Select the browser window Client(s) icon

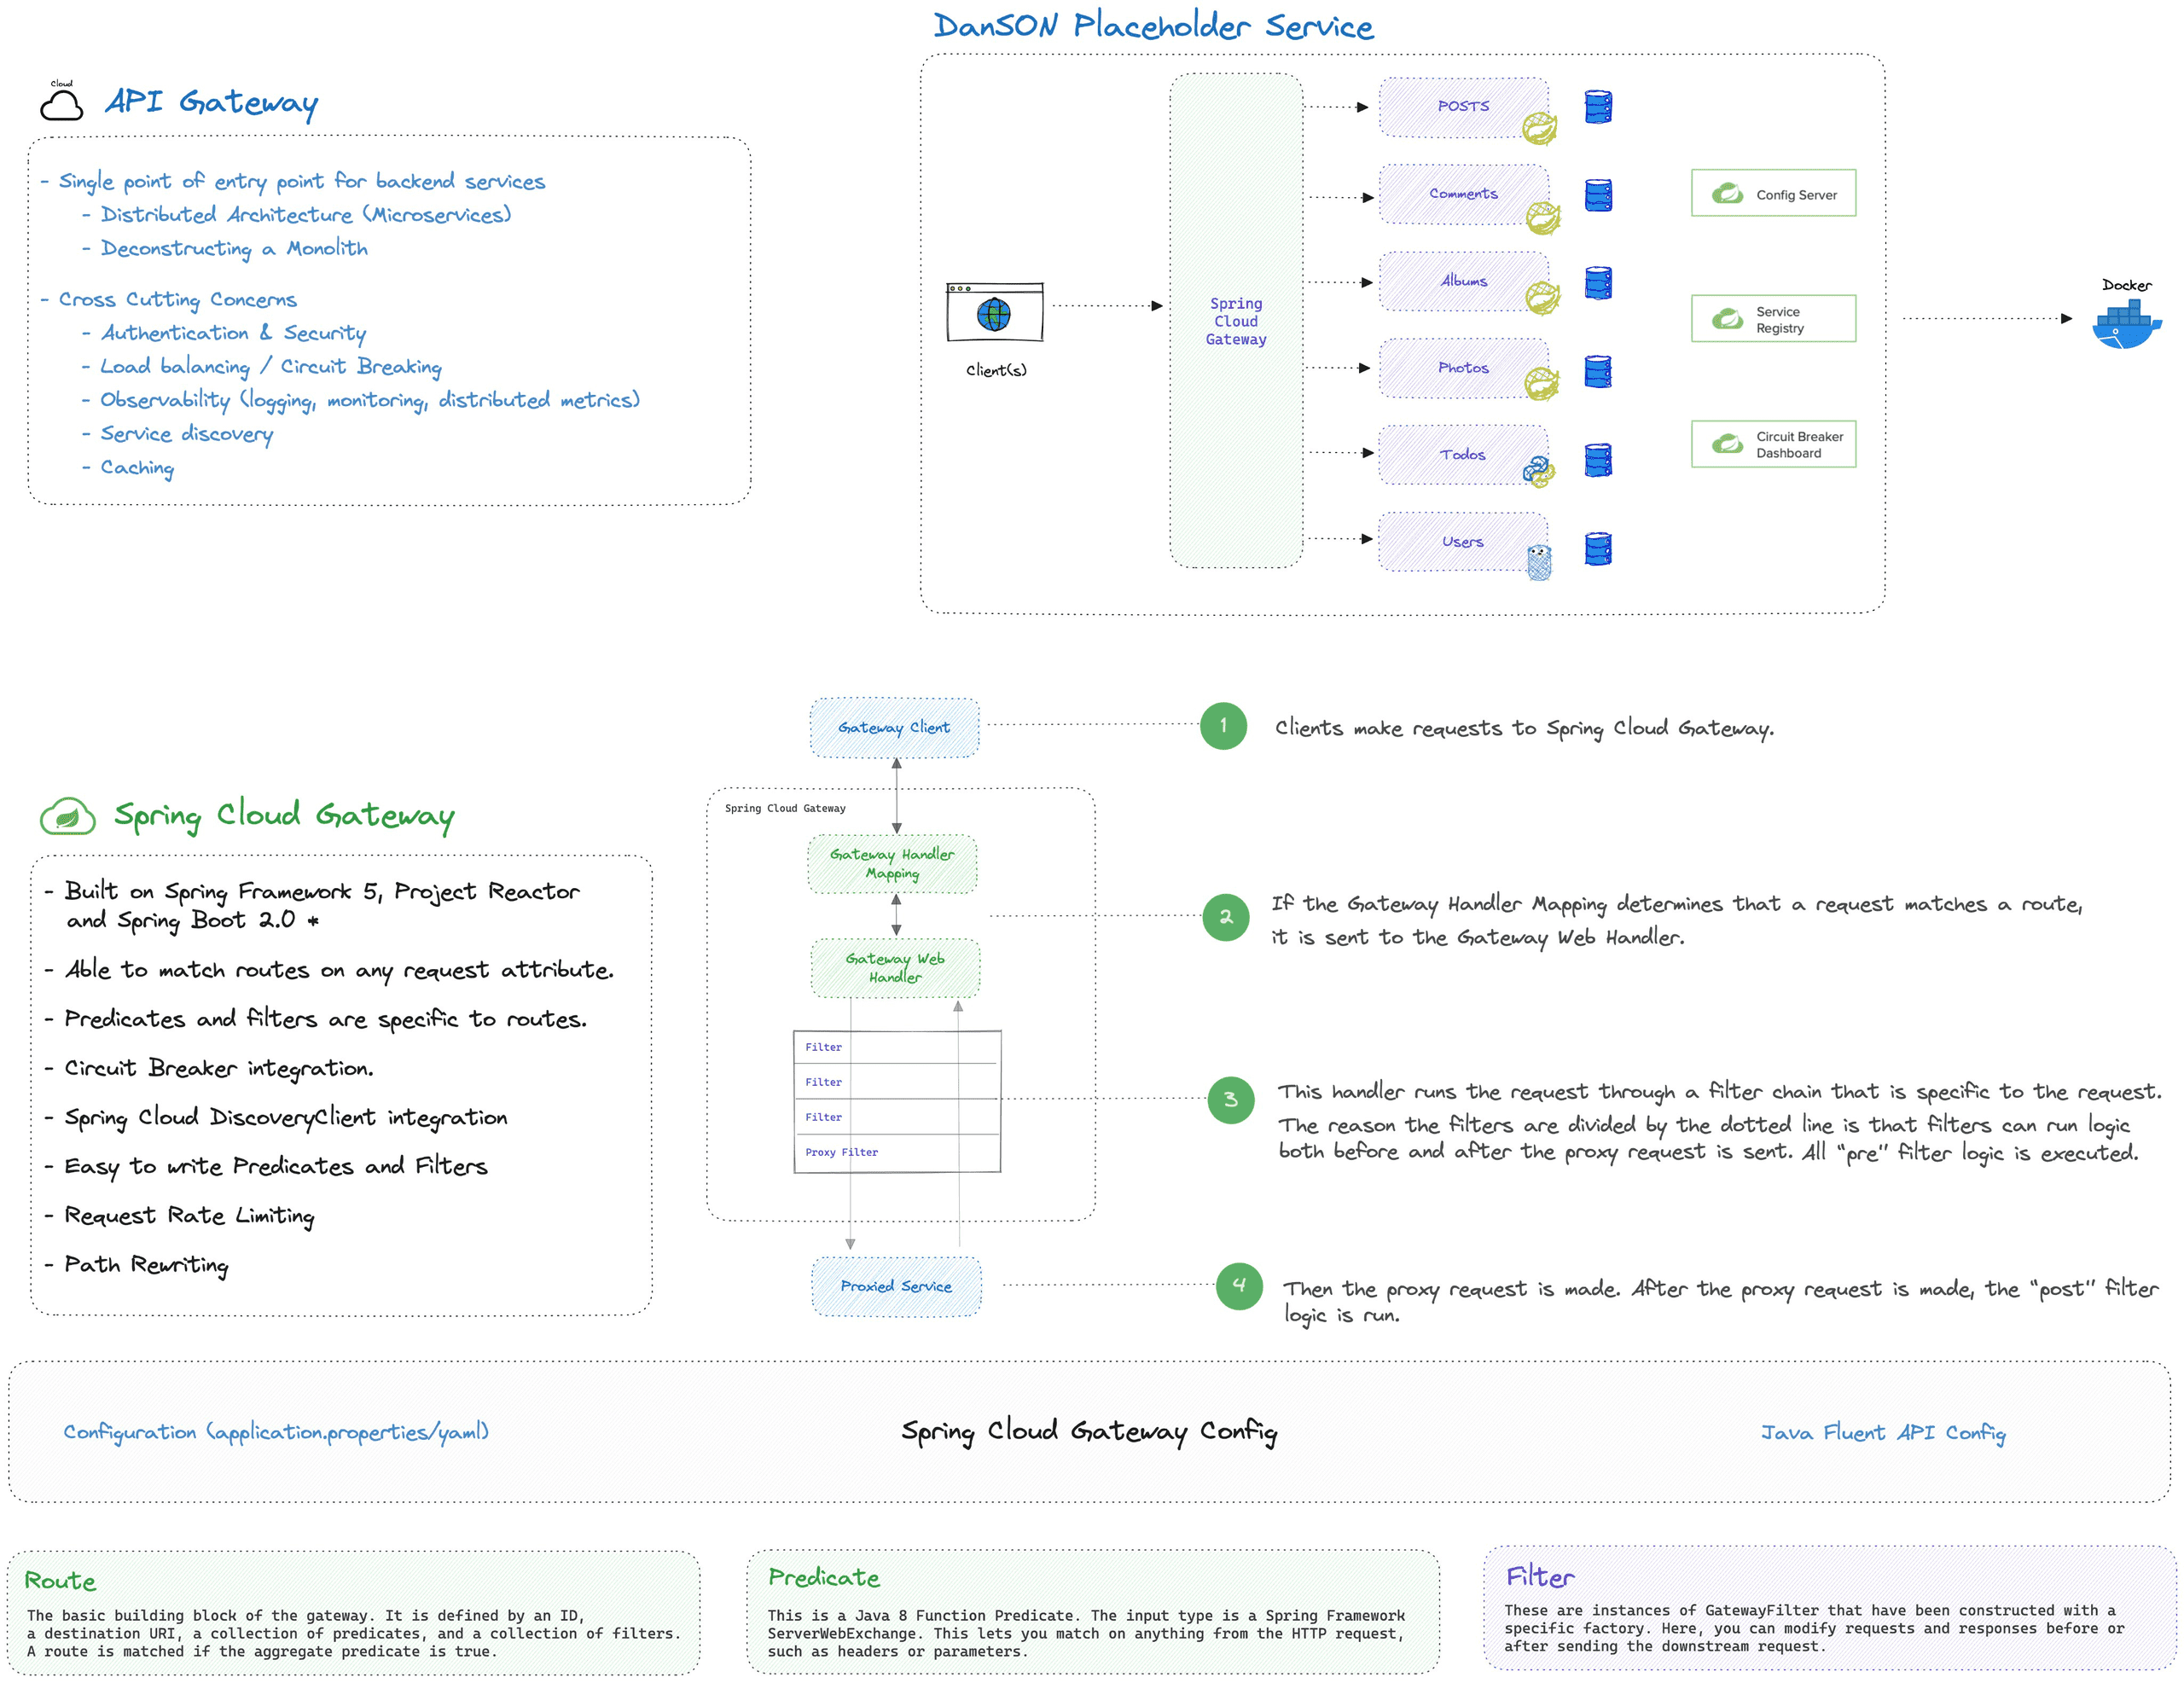(994, 312)
